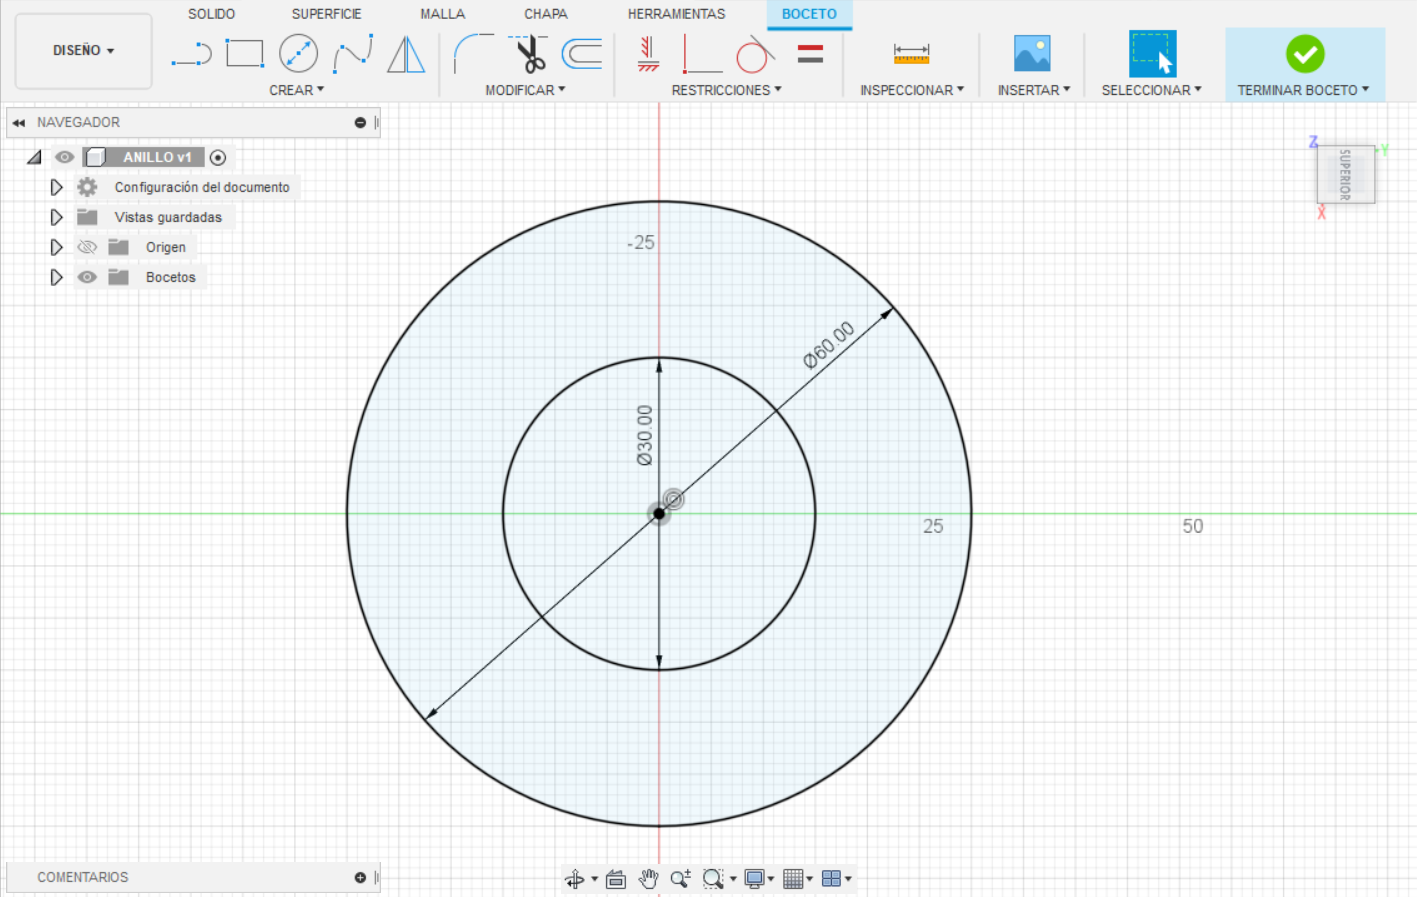Open the RESTRICCIONES dropdown menu
This screenshot has width=1417, height=897.
tap(726, 90)
